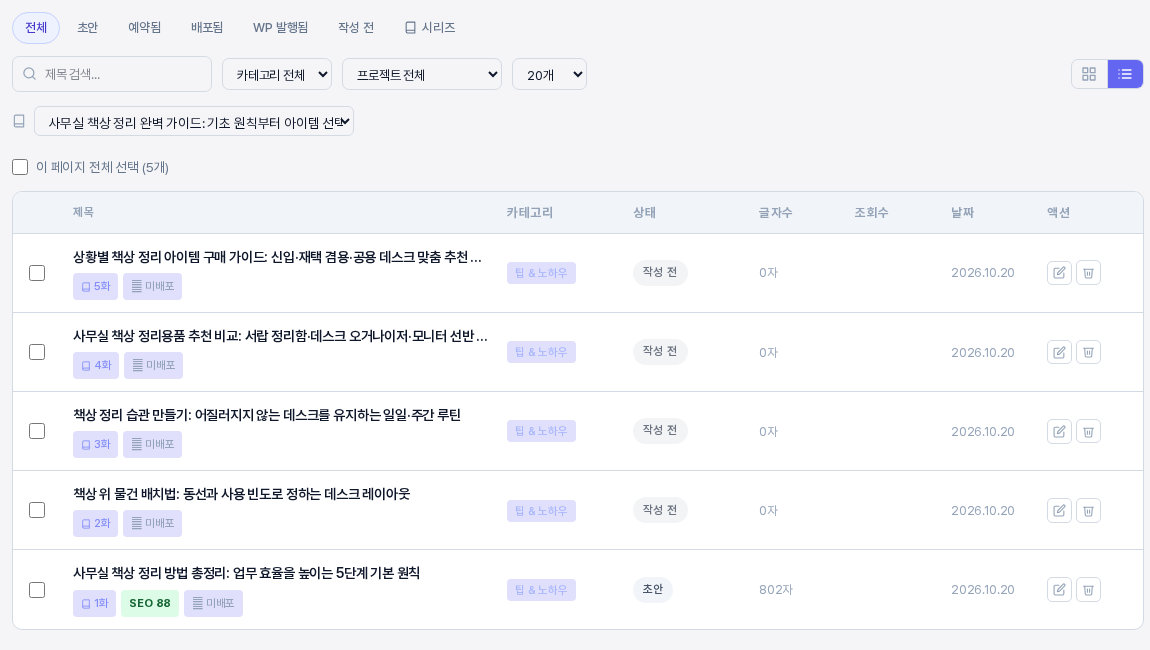Click the 3화 episode badge
This screenshot has width=1150, height=650.
coord(95,445)
